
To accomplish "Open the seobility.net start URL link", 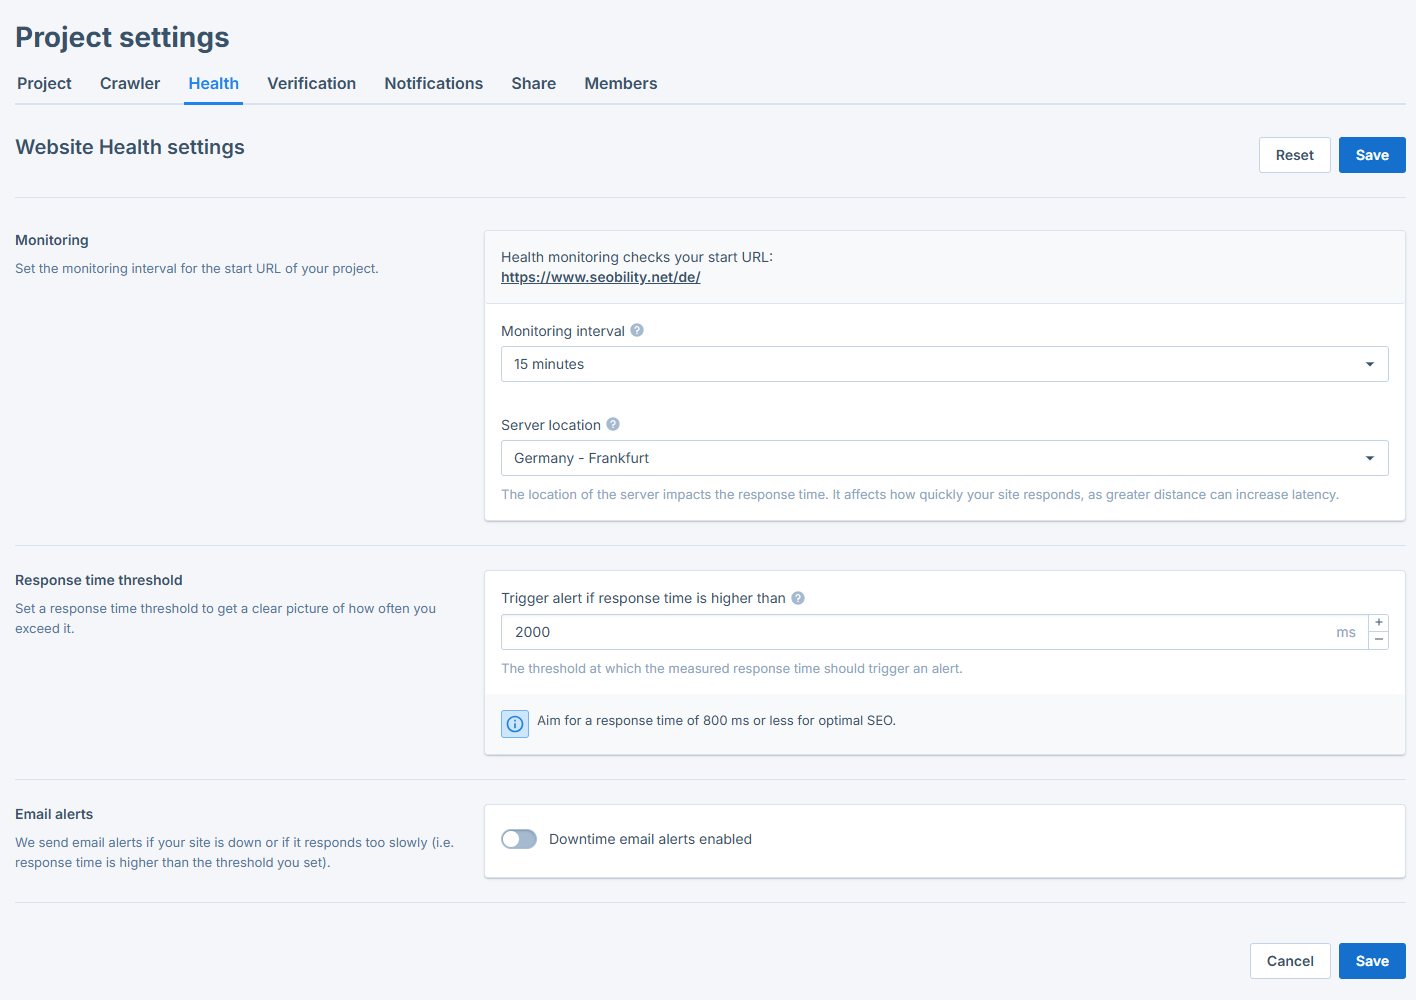I will [600, 277].
